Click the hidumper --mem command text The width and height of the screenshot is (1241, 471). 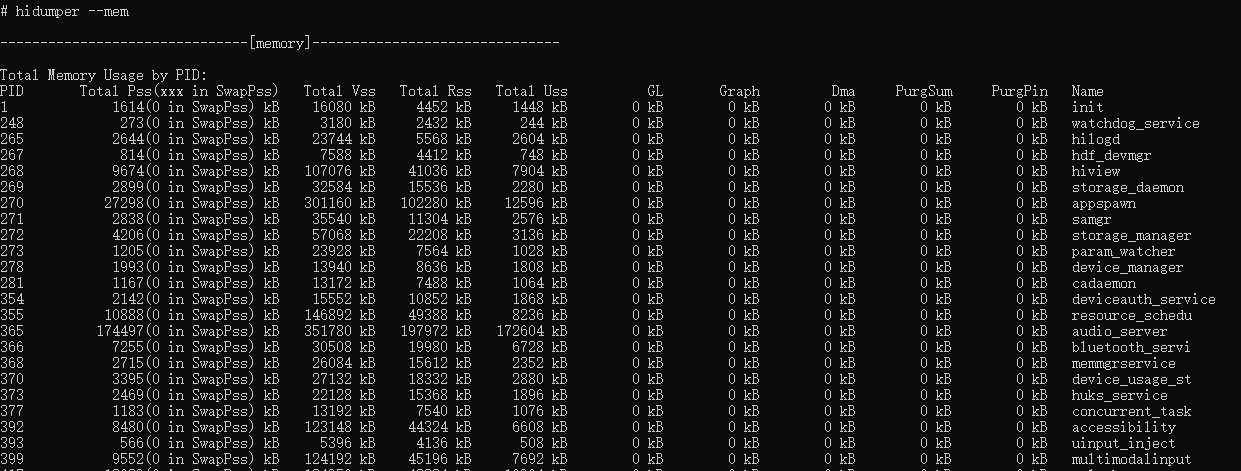point(71,11)
